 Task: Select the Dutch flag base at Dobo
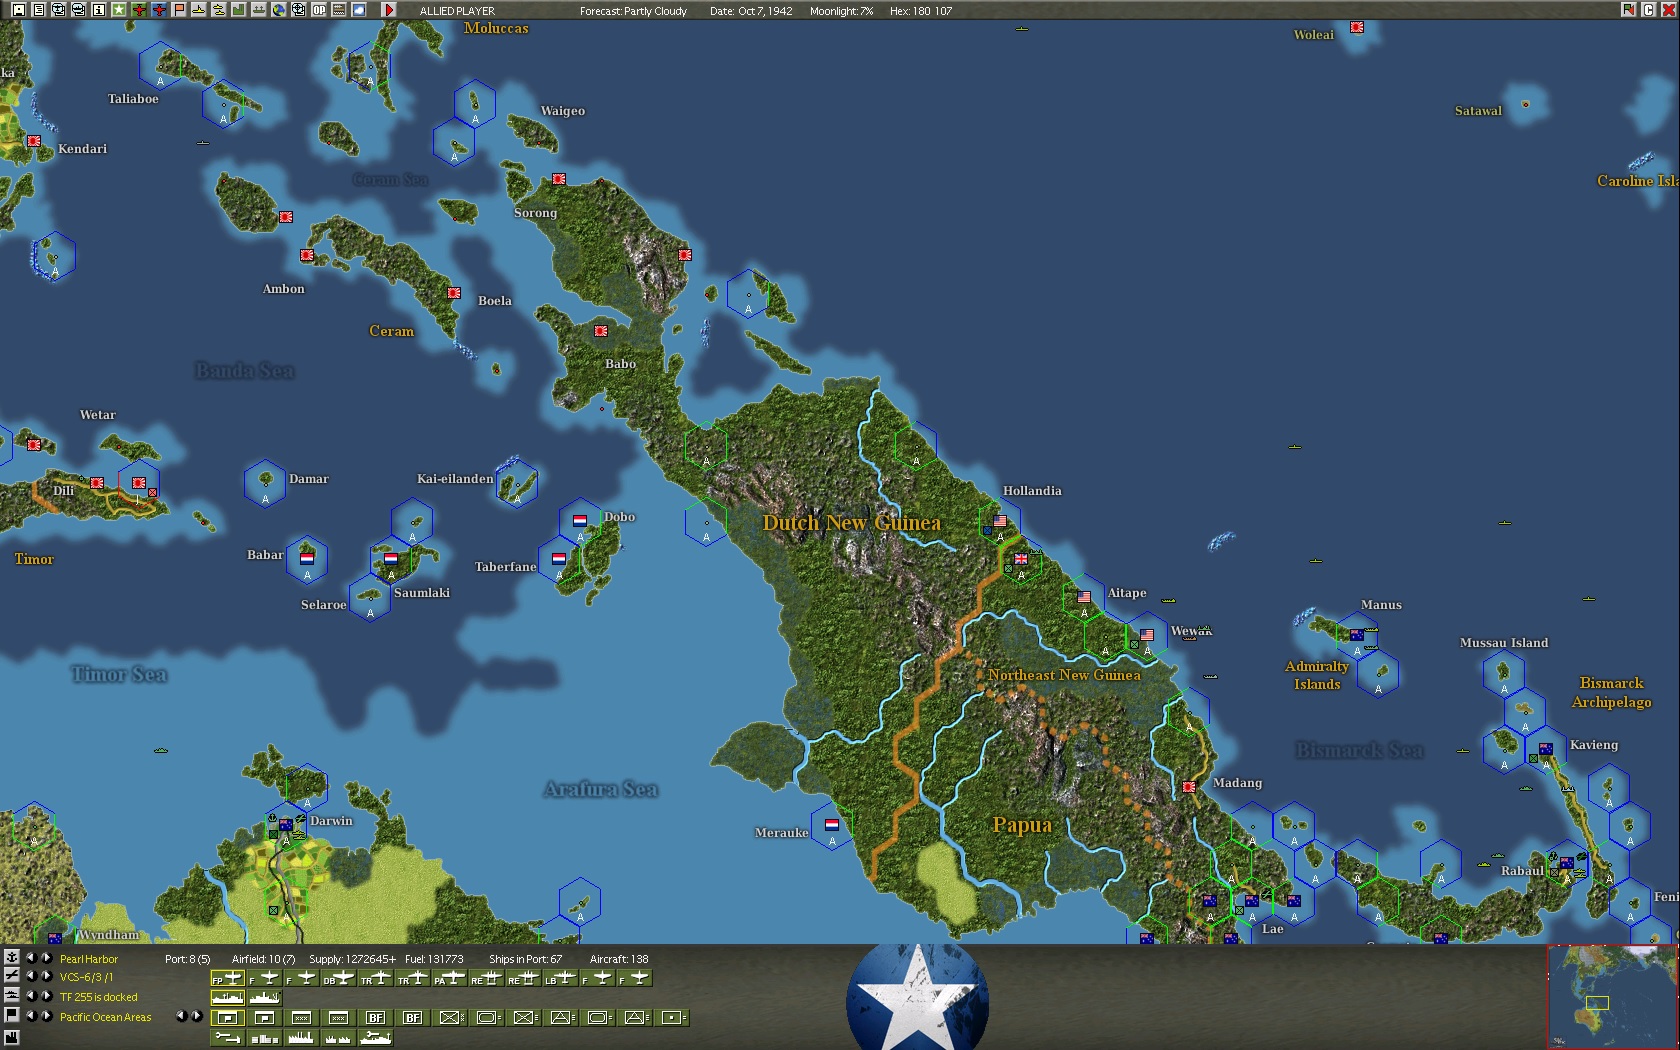point(580,521)
